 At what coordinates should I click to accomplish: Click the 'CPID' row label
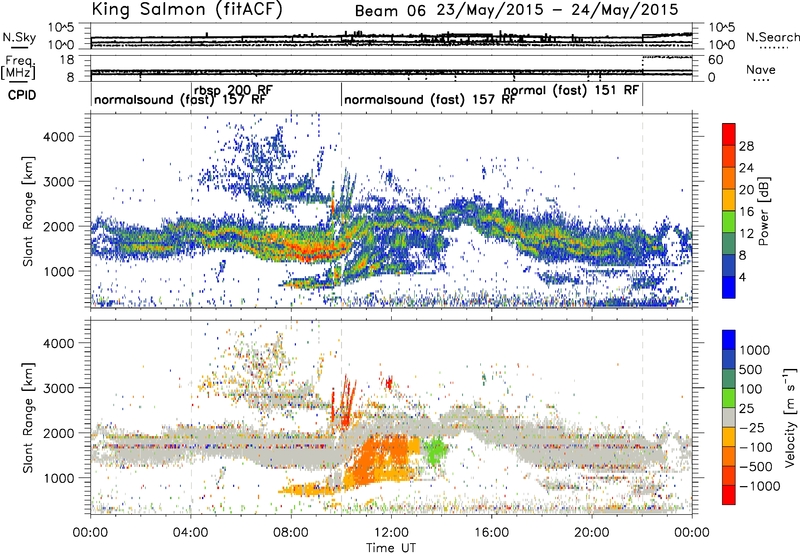(22, 95)
